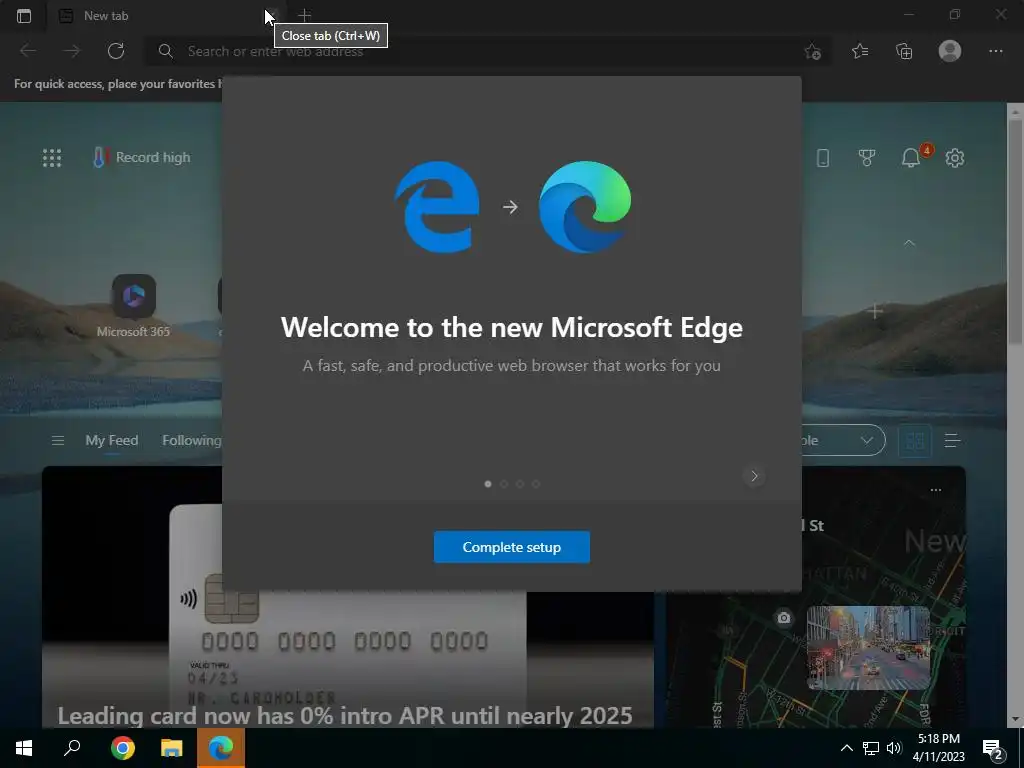Open the Rewards trophy icon
The width and height of the screenshot is (1024, 768).
click(867, 158)
